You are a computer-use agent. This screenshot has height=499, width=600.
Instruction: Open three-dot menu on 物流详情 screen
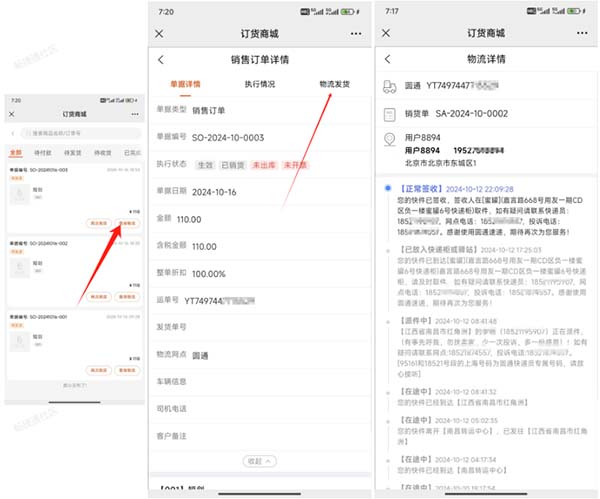point(581,33)
